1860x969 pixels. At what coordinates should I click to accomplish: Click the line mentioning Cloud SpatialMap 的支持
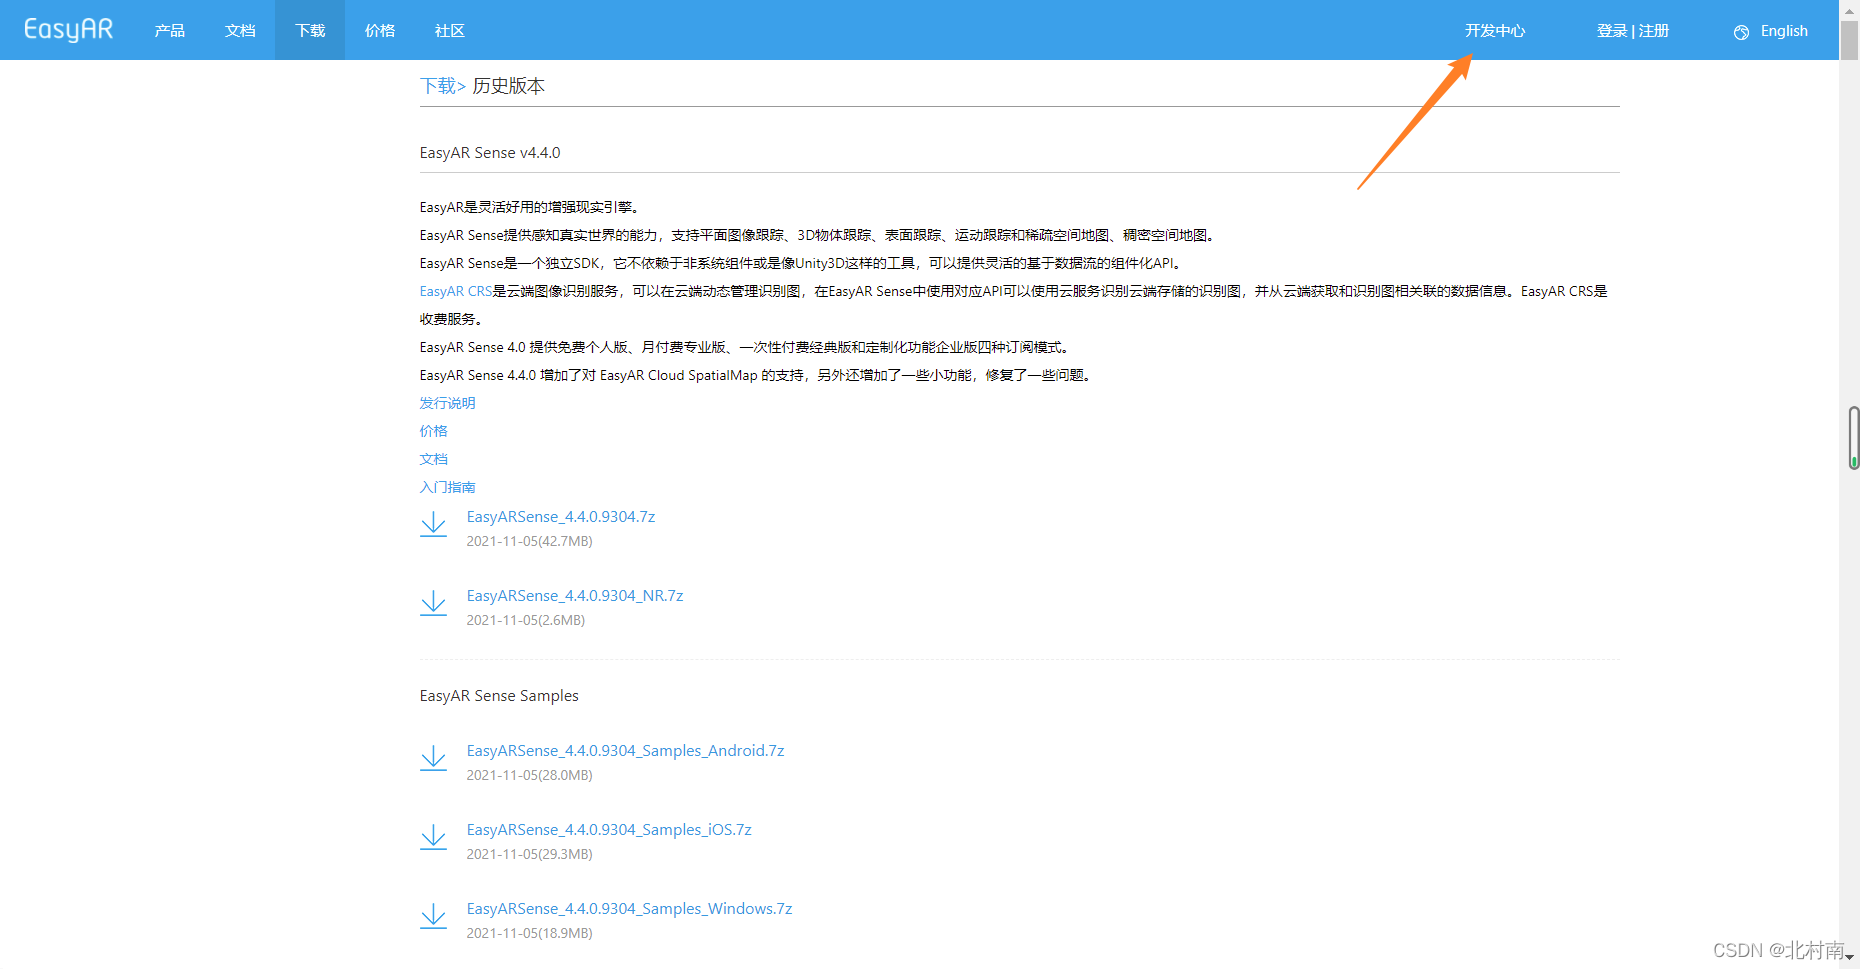[757, 375]
